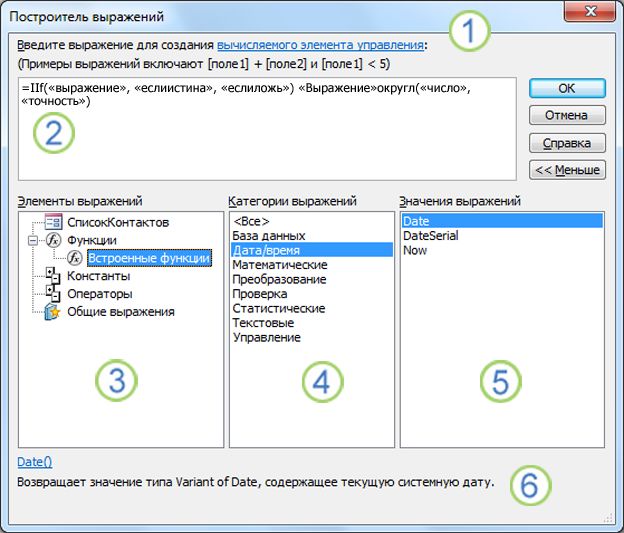The height and width of the screenshot is (533, 624).
Task: Select Статистические category
Action: click(x=312, y=308)
